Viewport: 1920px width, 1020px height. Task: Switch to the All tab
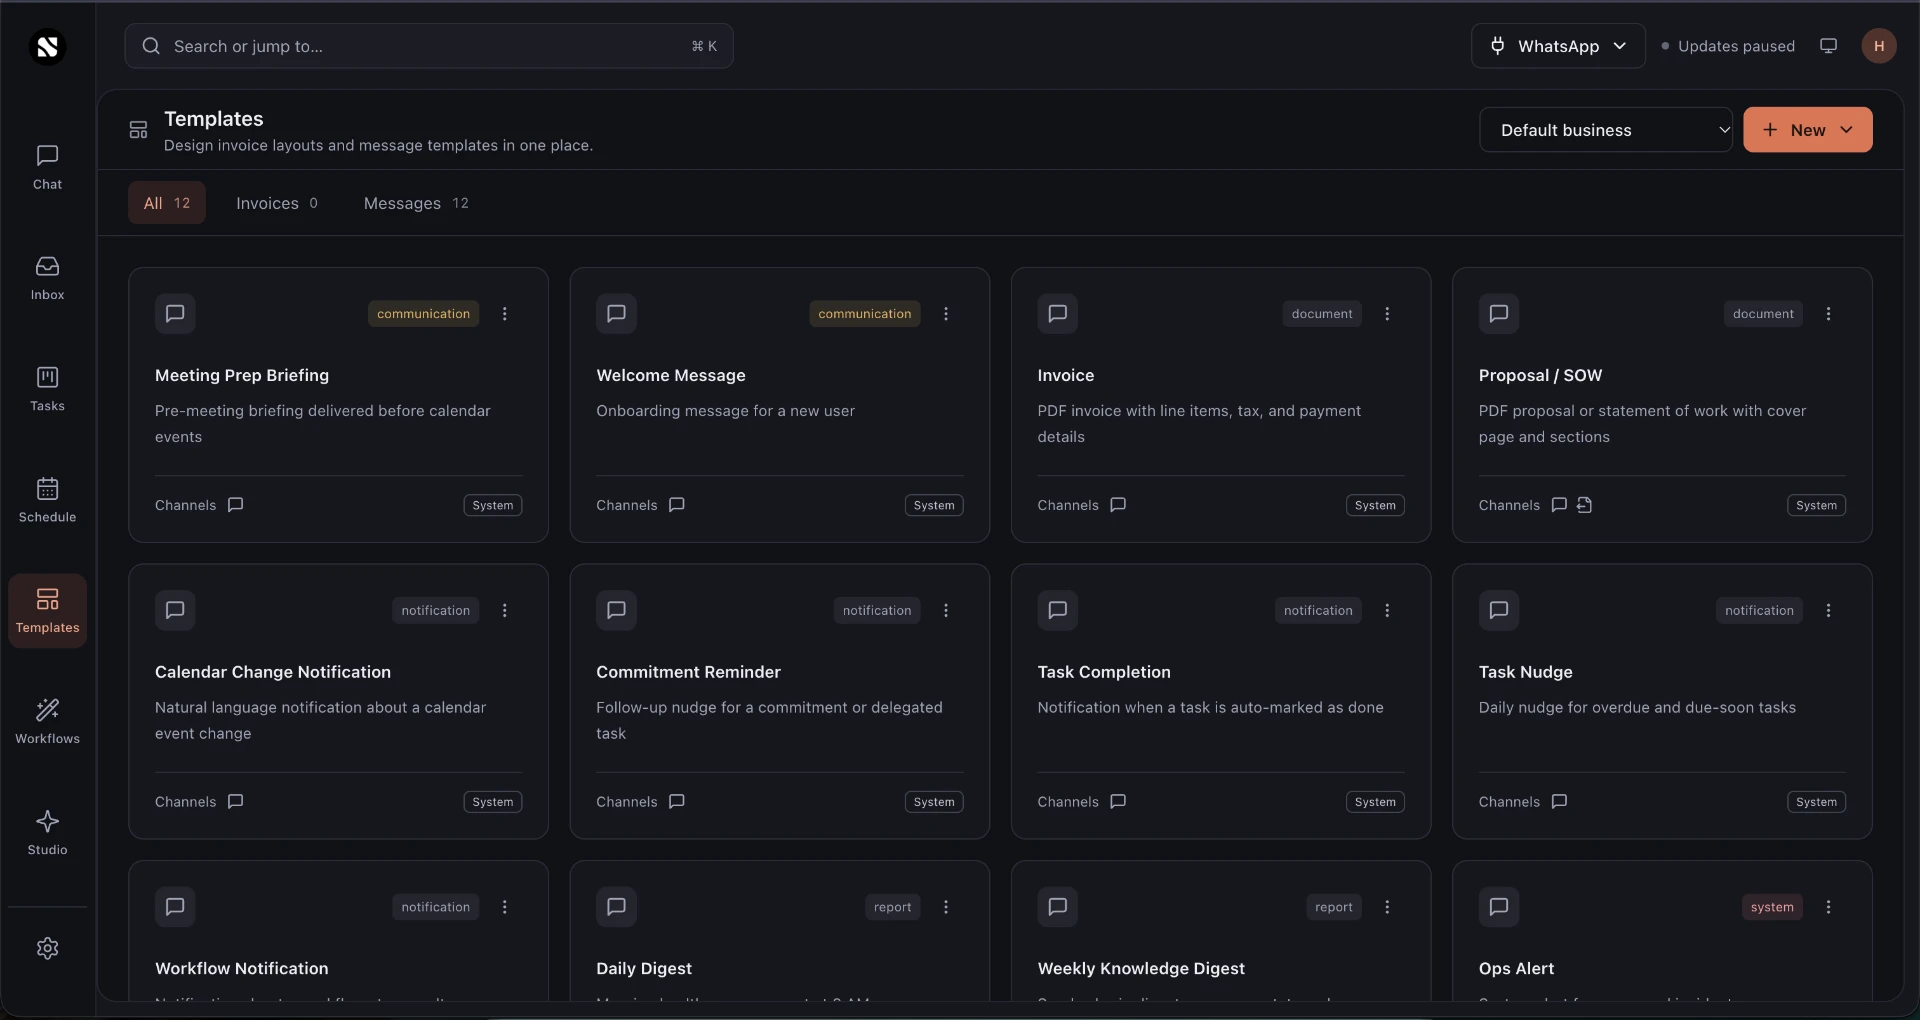[x=167, y=203]
